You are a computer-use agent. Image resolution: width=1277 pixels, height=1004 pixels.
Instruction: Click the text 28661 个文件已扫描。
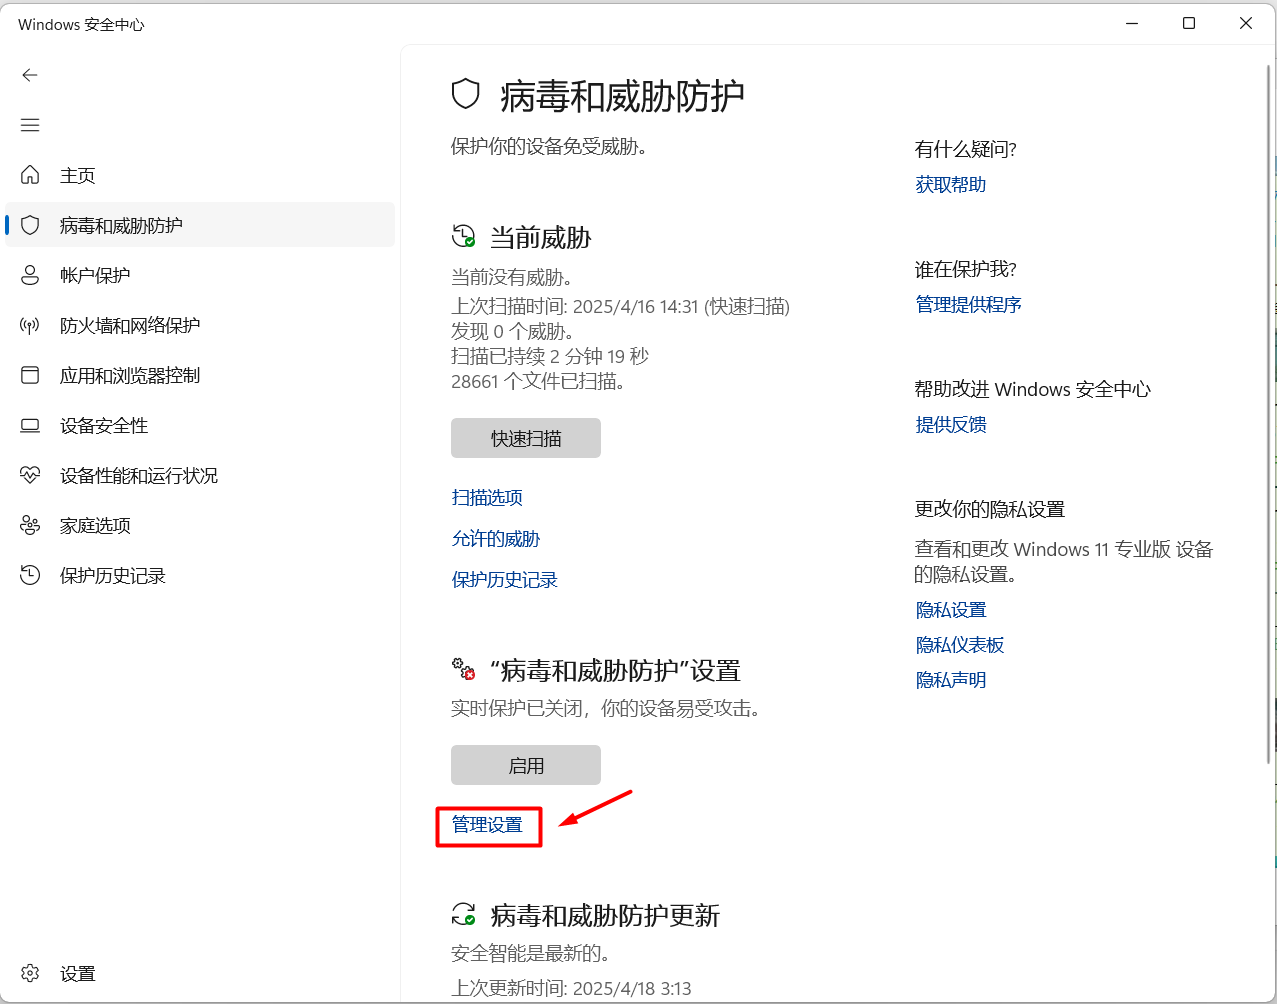point(538,381)
